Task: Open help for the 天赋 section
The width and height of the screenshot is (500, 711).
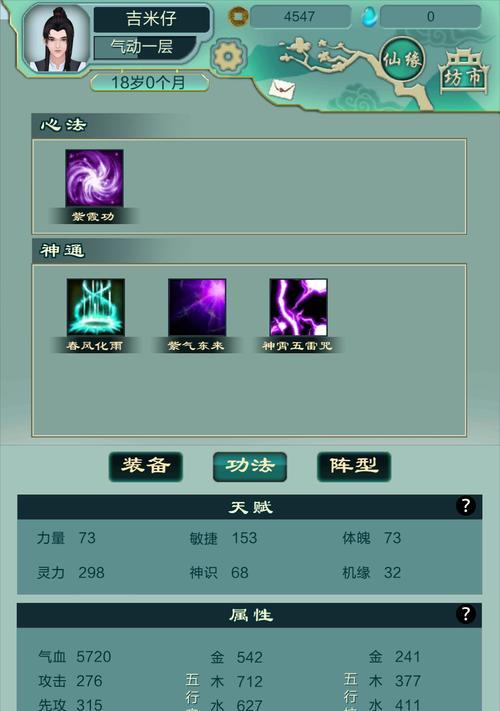Action: pos(466,506)
